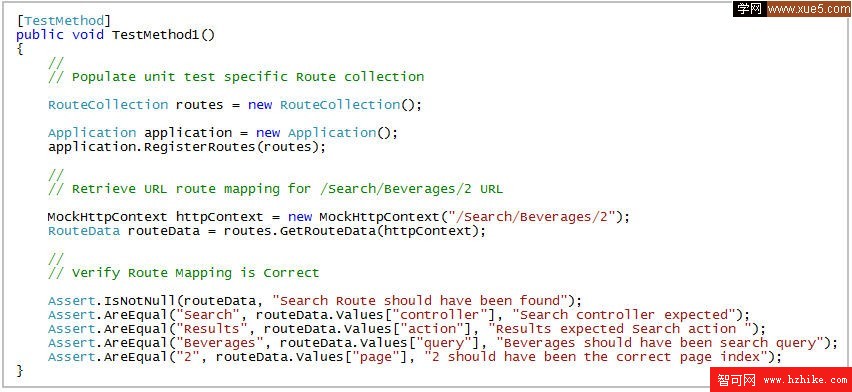Click the www.xue5.com watermark link
Viewport: 852px width, 392px height.
point(809,9)
